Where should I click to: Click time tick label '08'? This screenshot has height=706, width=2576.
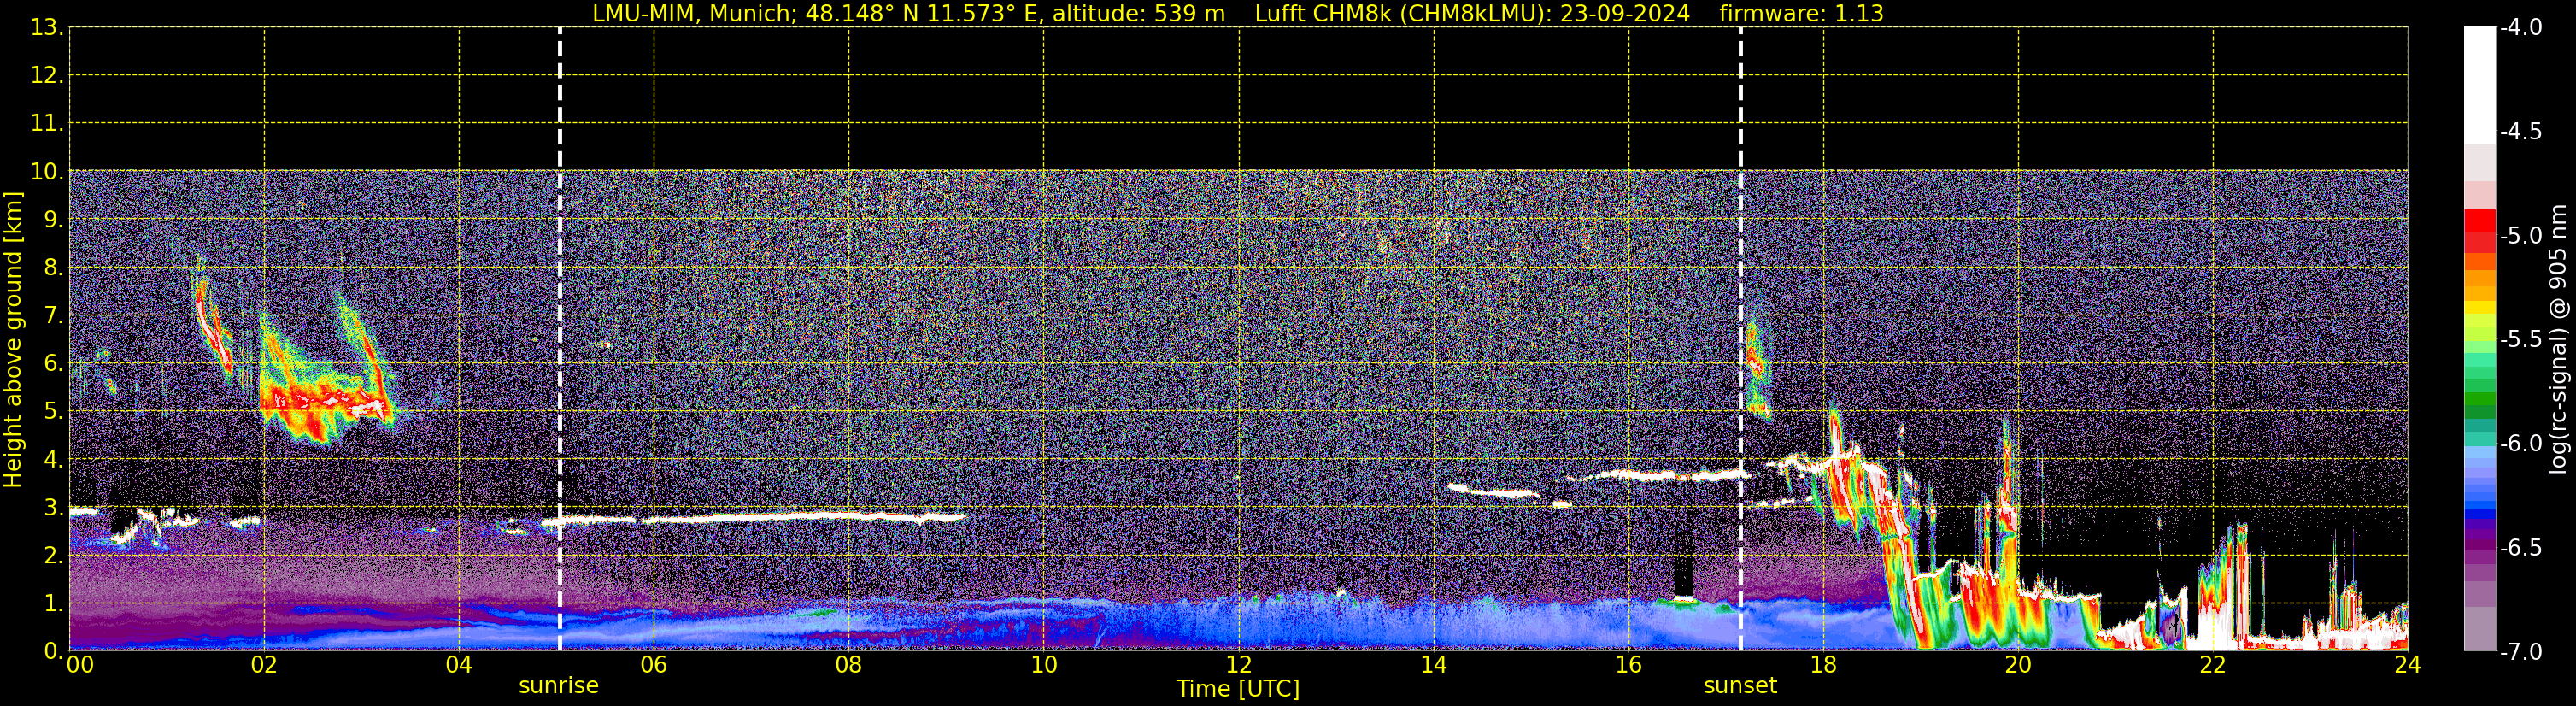849,665
